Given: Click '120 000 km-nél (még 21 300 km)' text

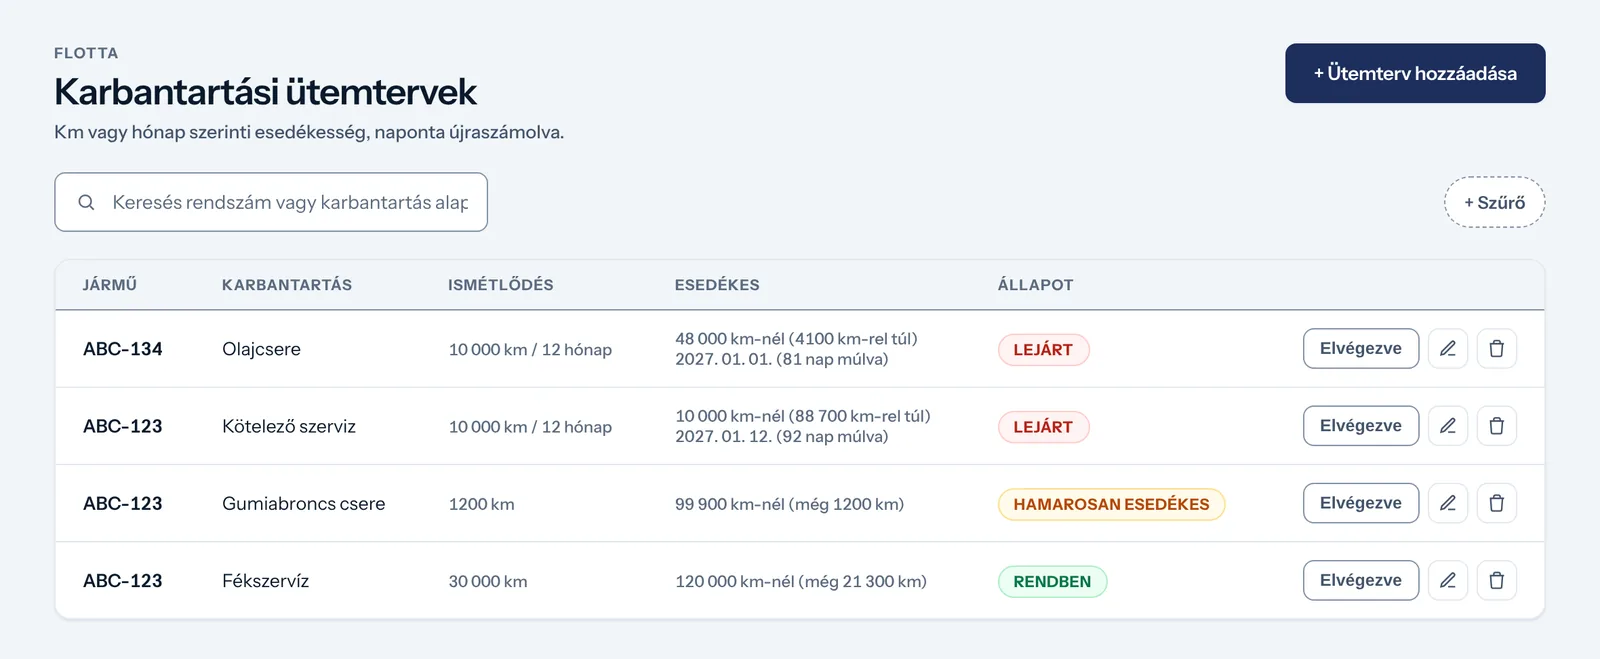Looking at the screenshot, I should click(801, 581).
